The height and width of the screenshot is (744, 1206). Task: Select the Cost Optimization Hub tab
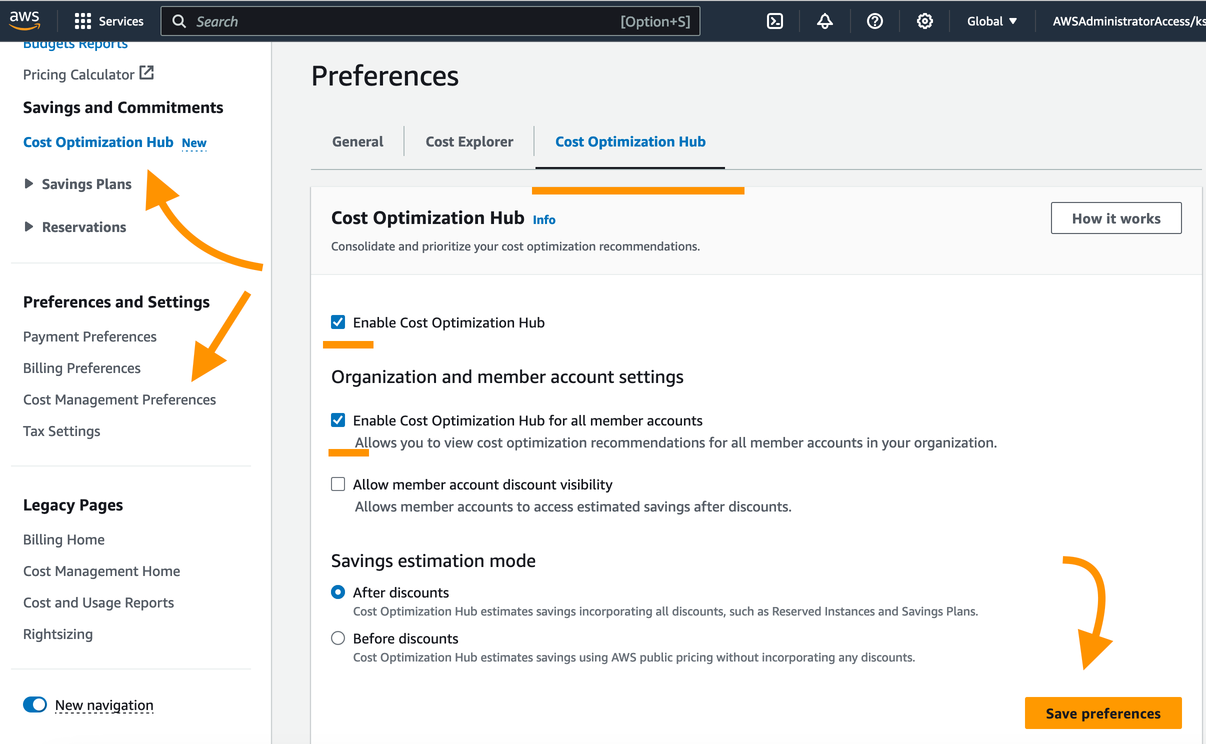(x=630, y=142)
